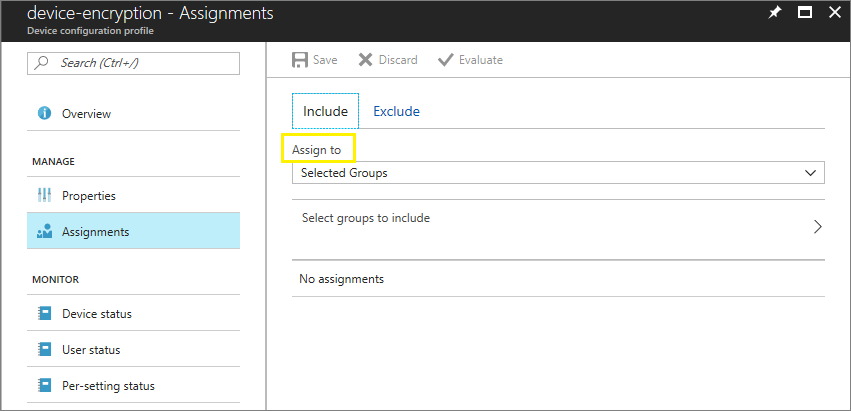Click the Assignments people icon

point(43,232)
